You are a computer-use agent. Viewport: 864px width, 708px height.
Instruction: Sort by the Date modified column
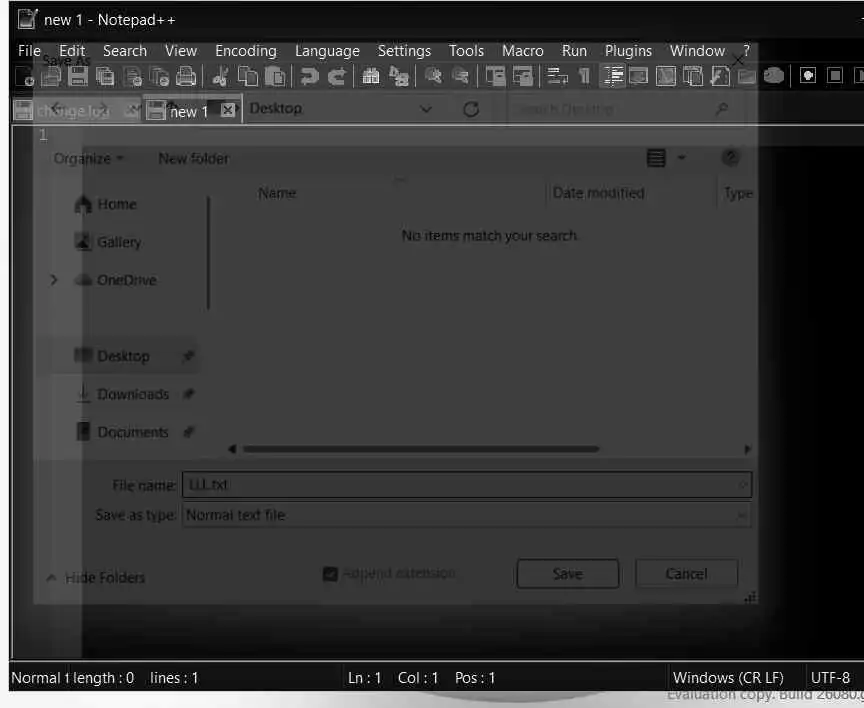(x=598, y=193)
